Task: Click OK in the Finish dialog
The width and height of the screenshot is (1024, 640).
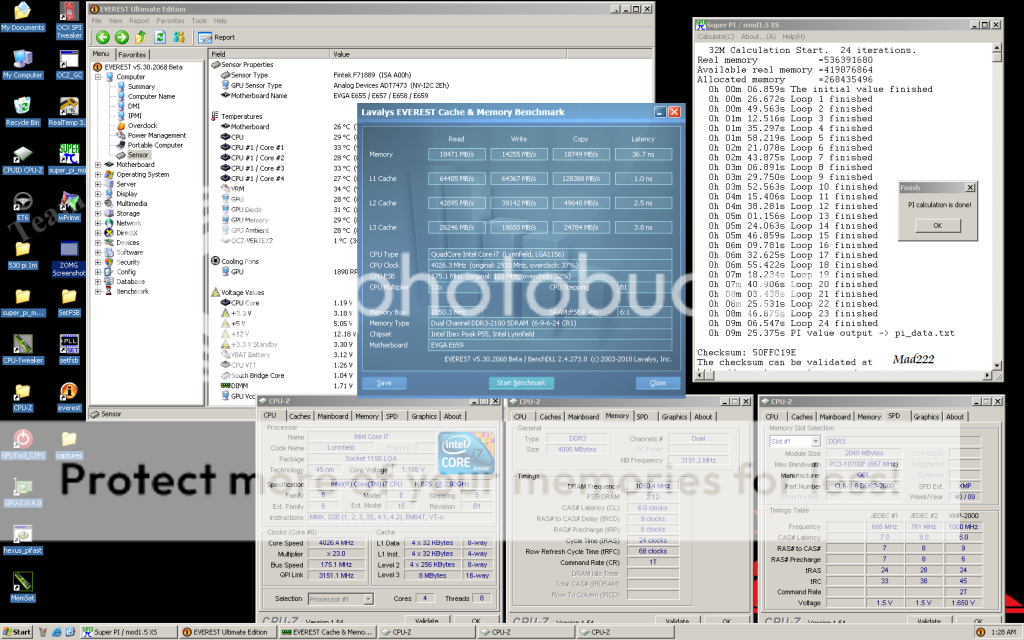Action: tap(936, 225)
